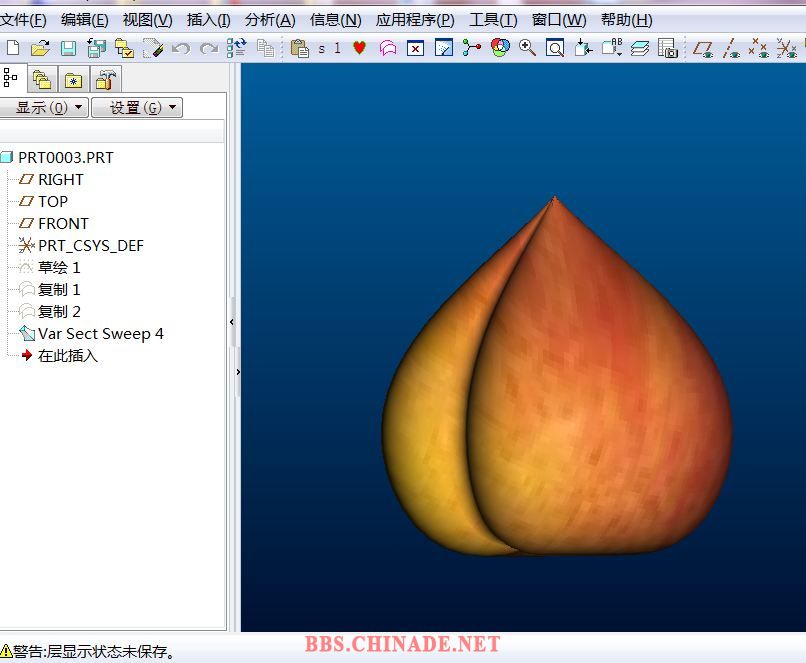
Task: Click the Layers stack icon in toolbar
Action: tap(640, 48)
